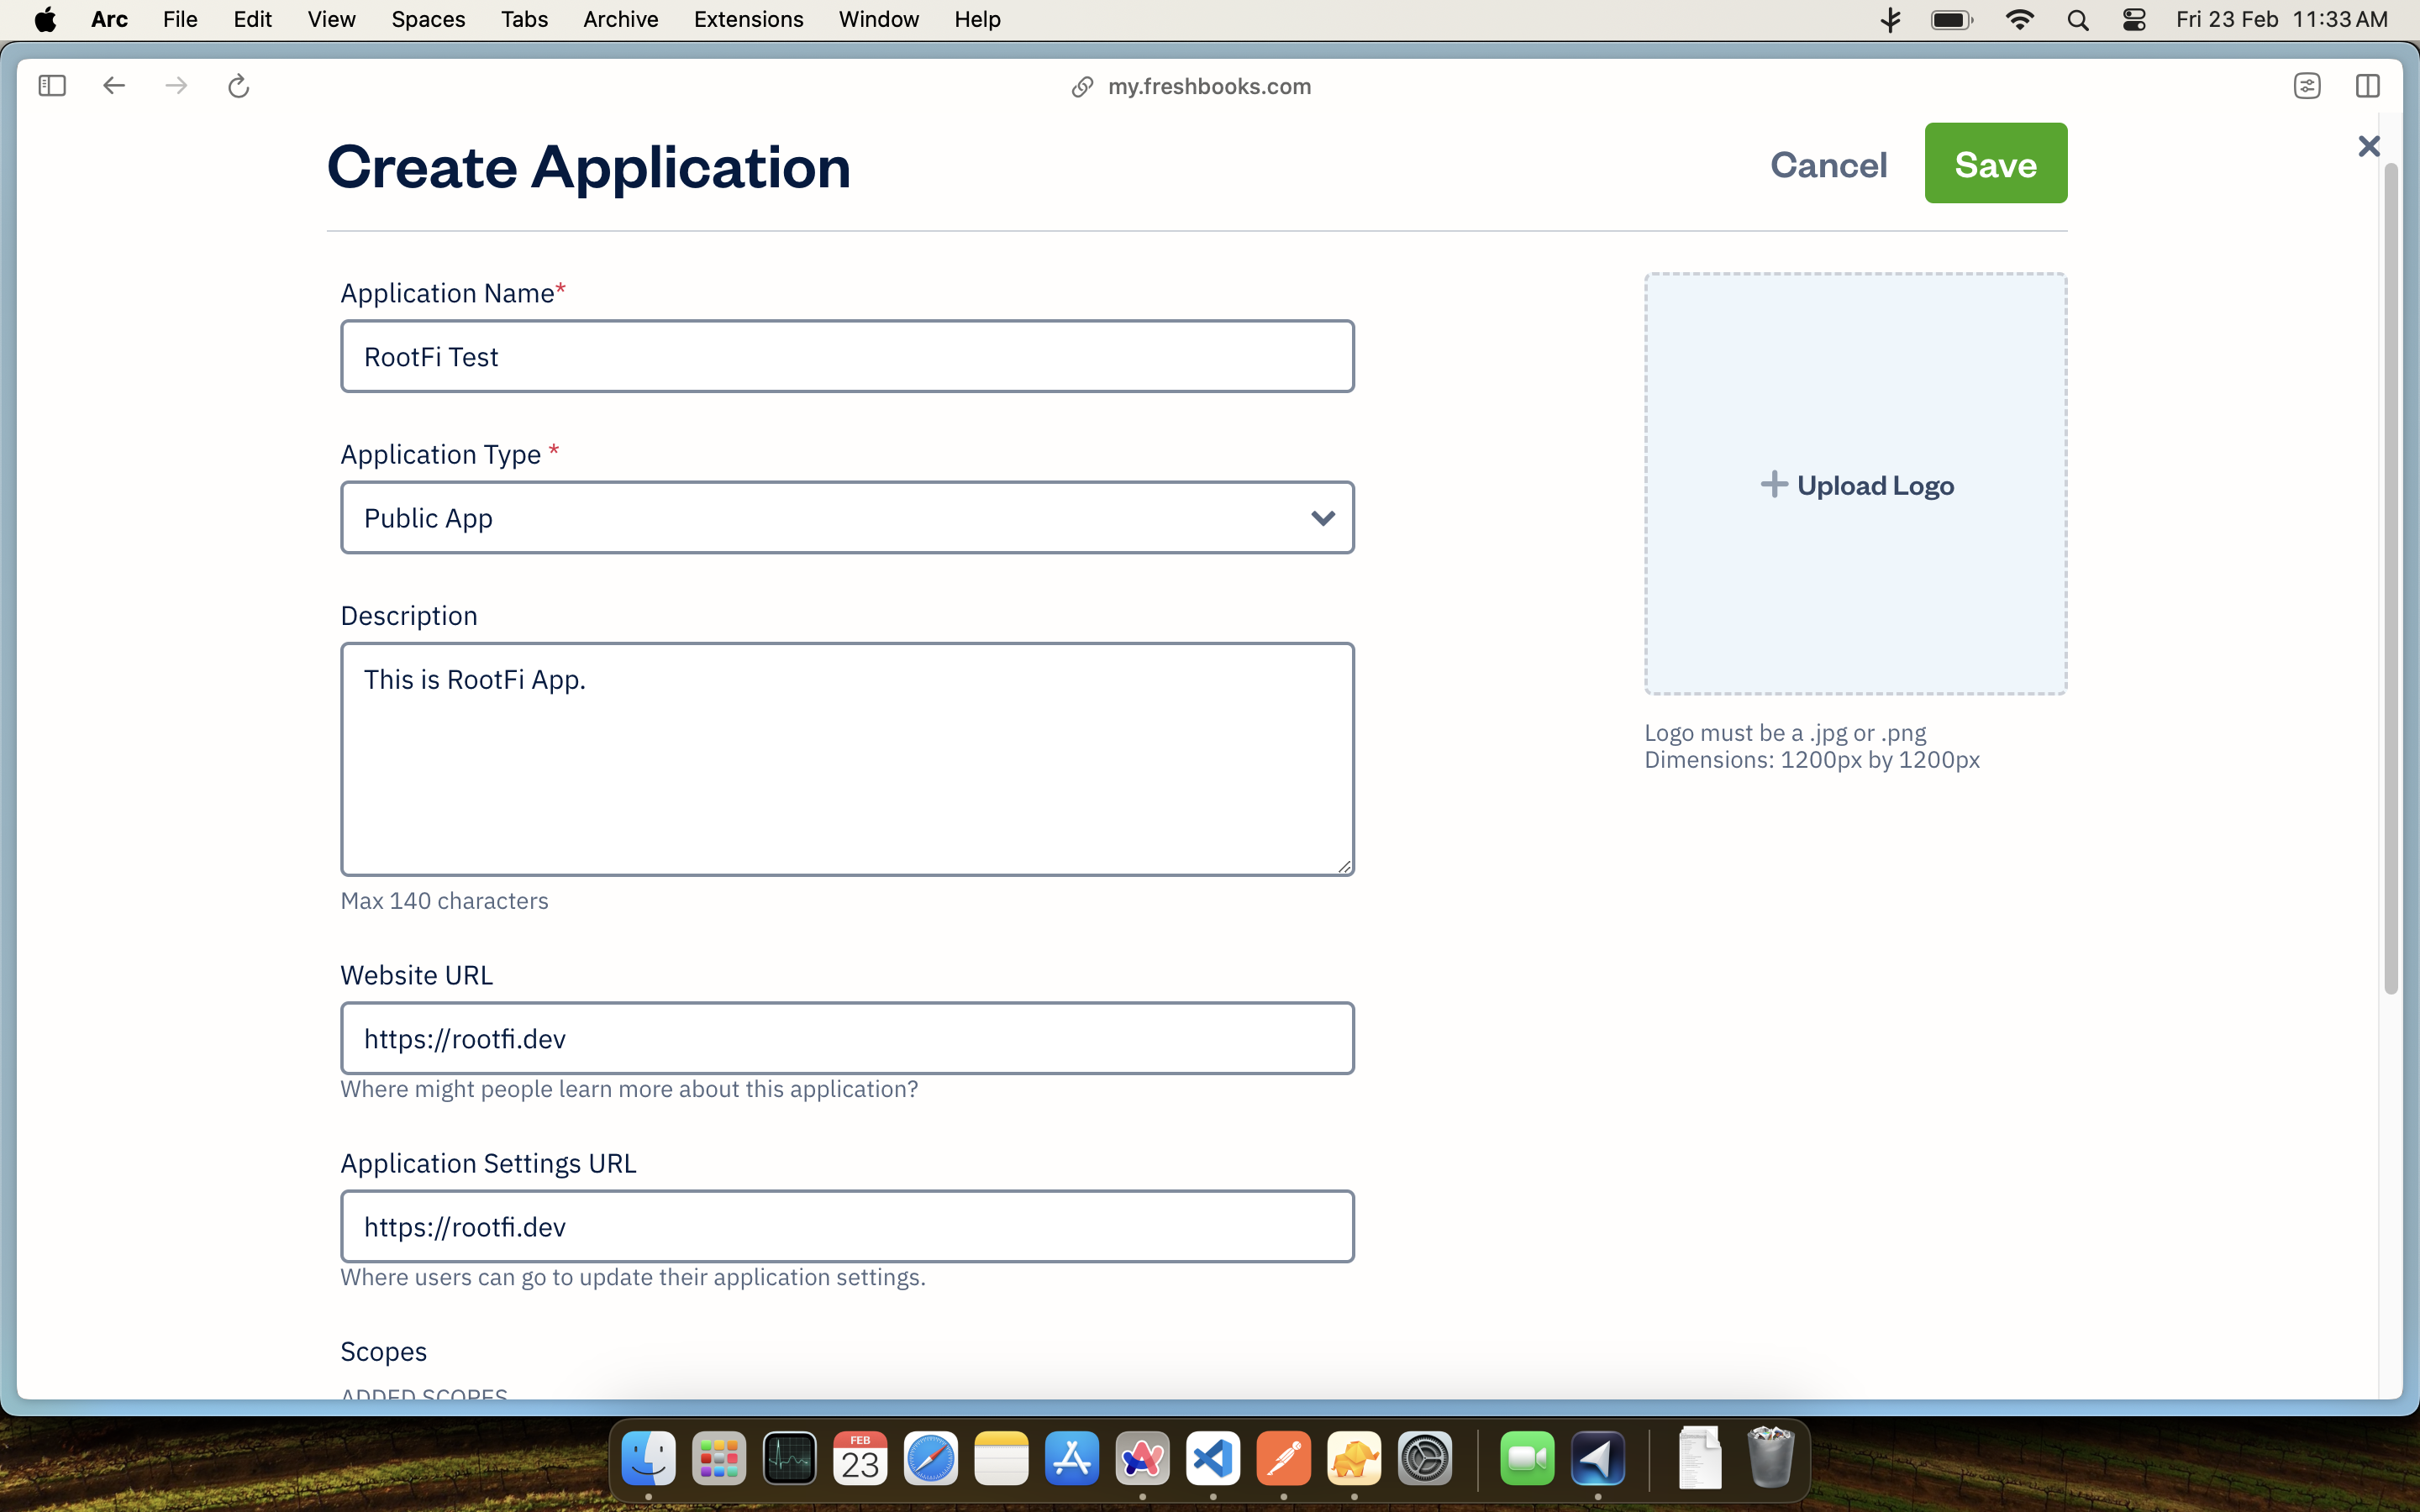Image resolution: width=2420 pixels, height=1512 pixels.
Task: Open the Extensions menu
Action: [748, 20]
